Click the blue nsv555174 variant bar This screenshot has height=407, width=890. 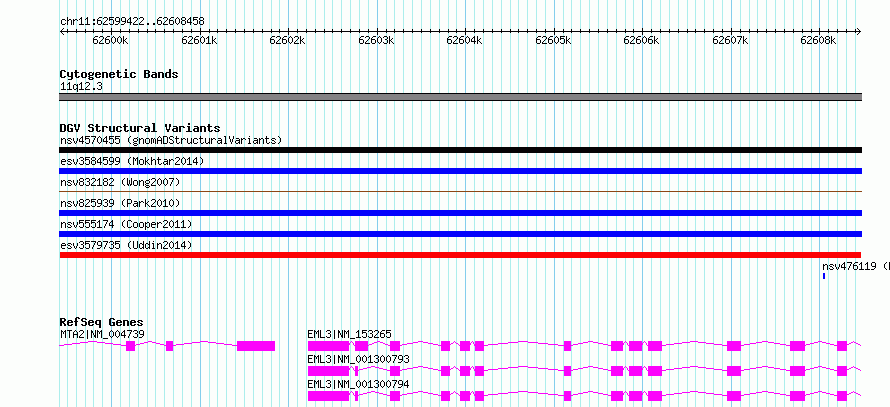click(461, 234)
